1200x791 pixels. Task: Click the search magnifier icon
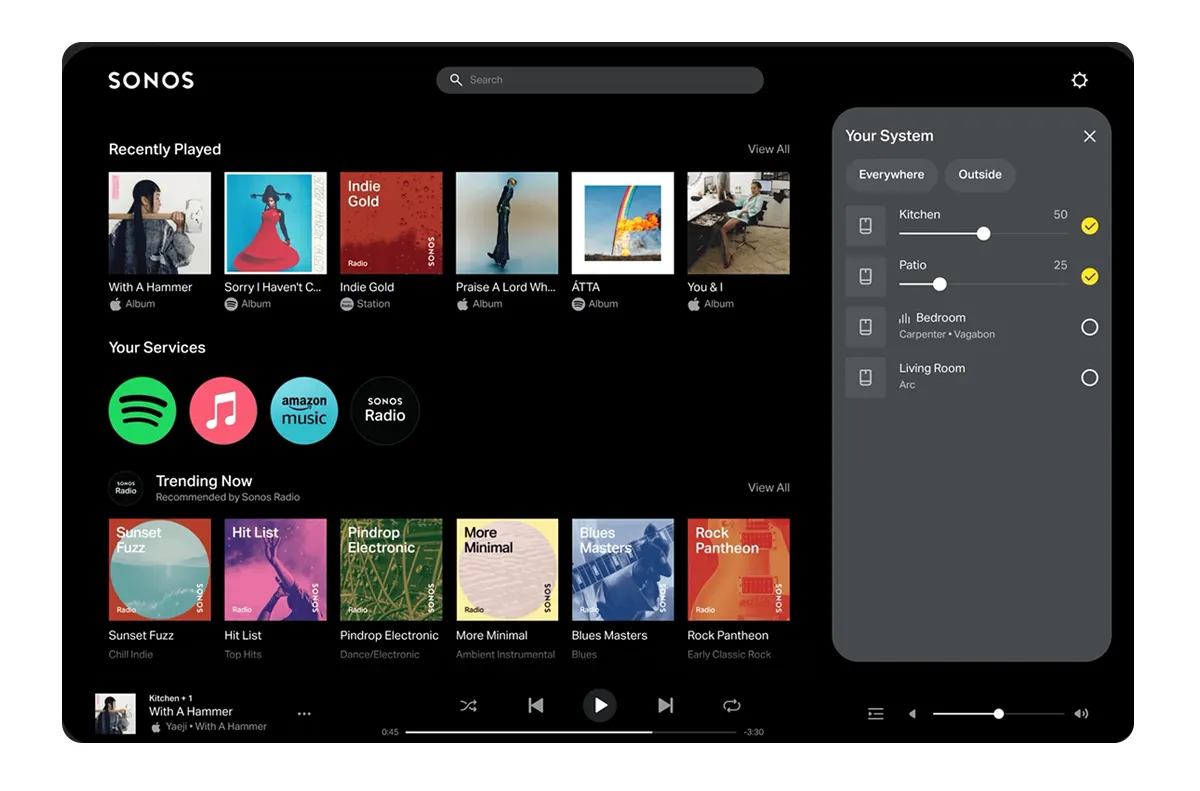(456, 80)
